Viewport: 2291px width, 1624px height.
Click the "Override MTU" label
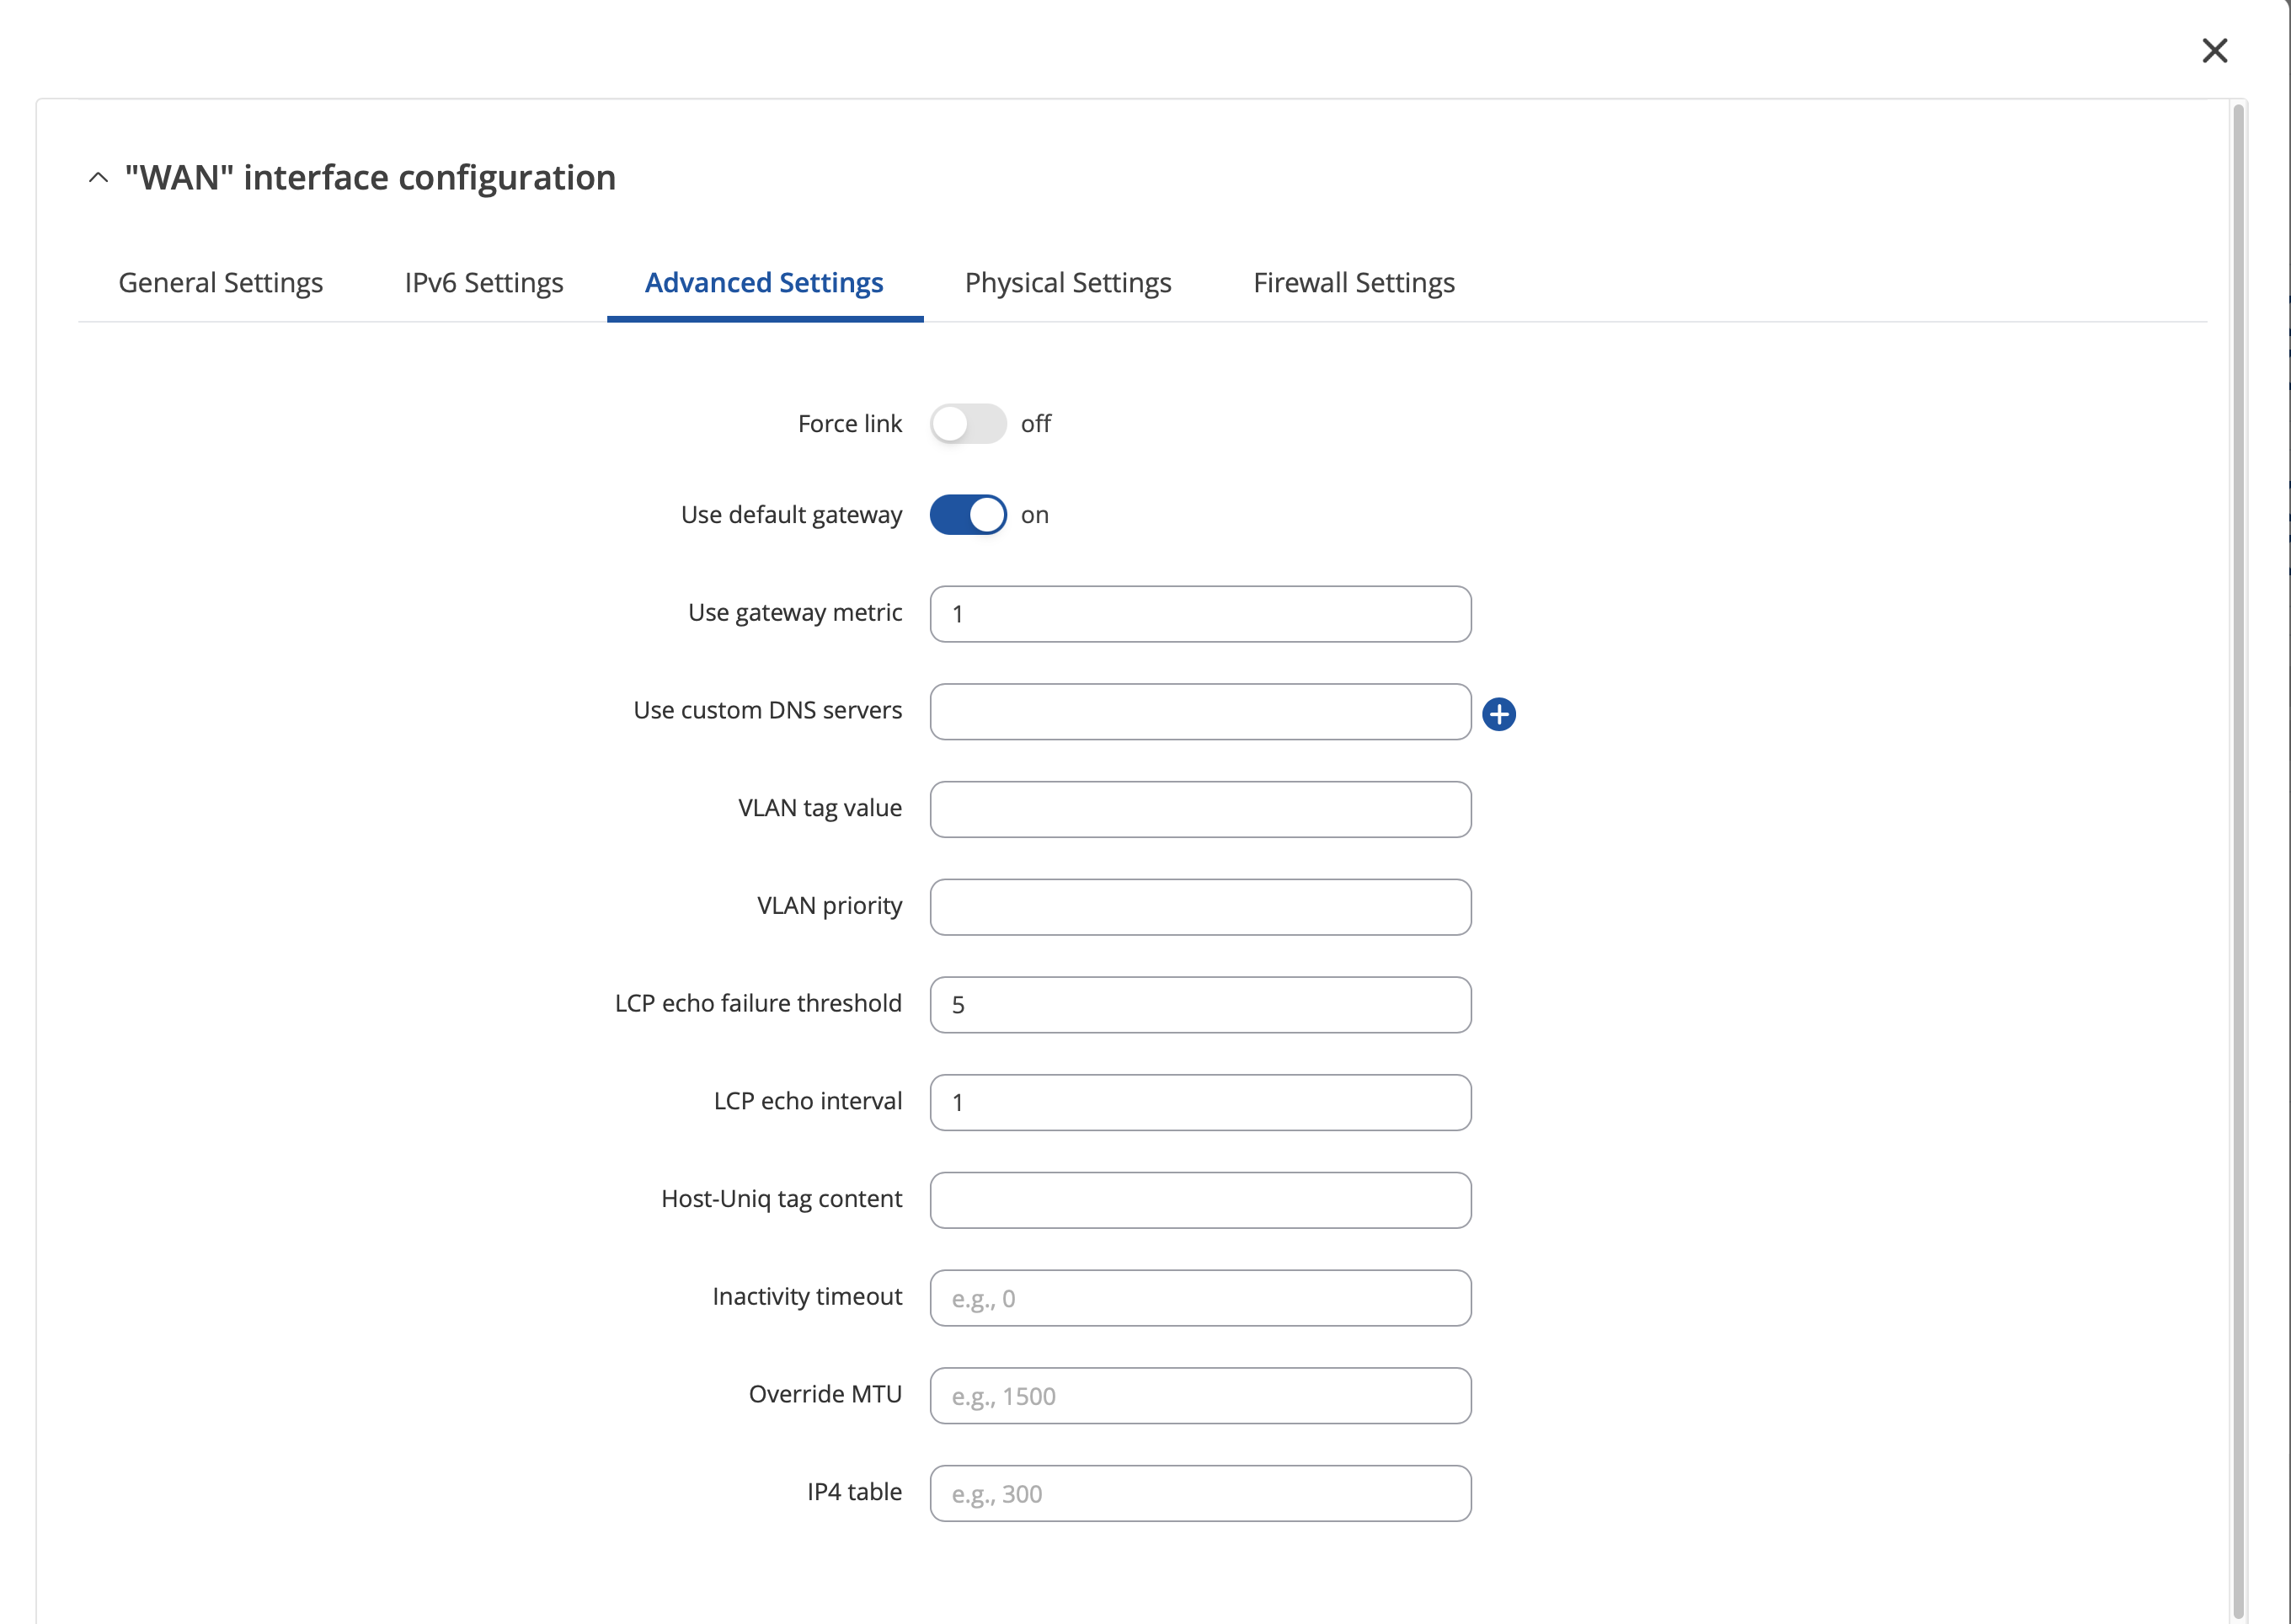click(x=825, y=1394)
